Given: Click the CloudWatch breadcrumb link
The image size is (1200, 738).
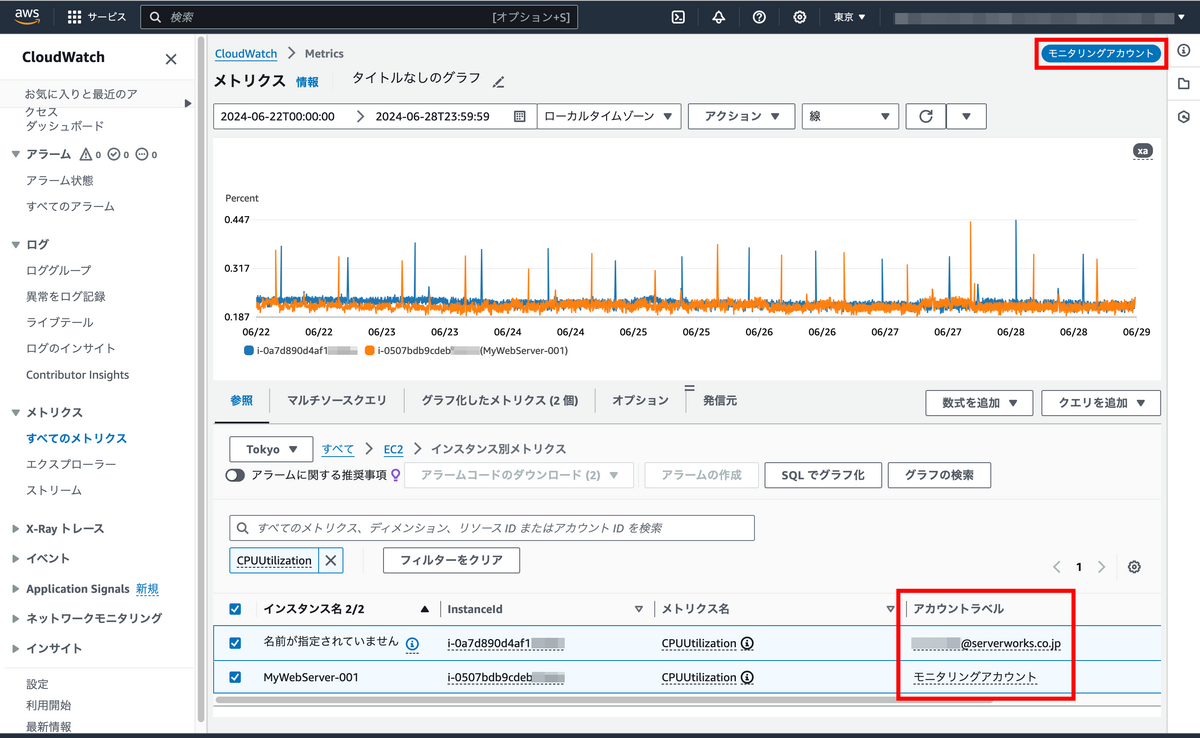Looking at the screenshot, I should click(246, 53).
